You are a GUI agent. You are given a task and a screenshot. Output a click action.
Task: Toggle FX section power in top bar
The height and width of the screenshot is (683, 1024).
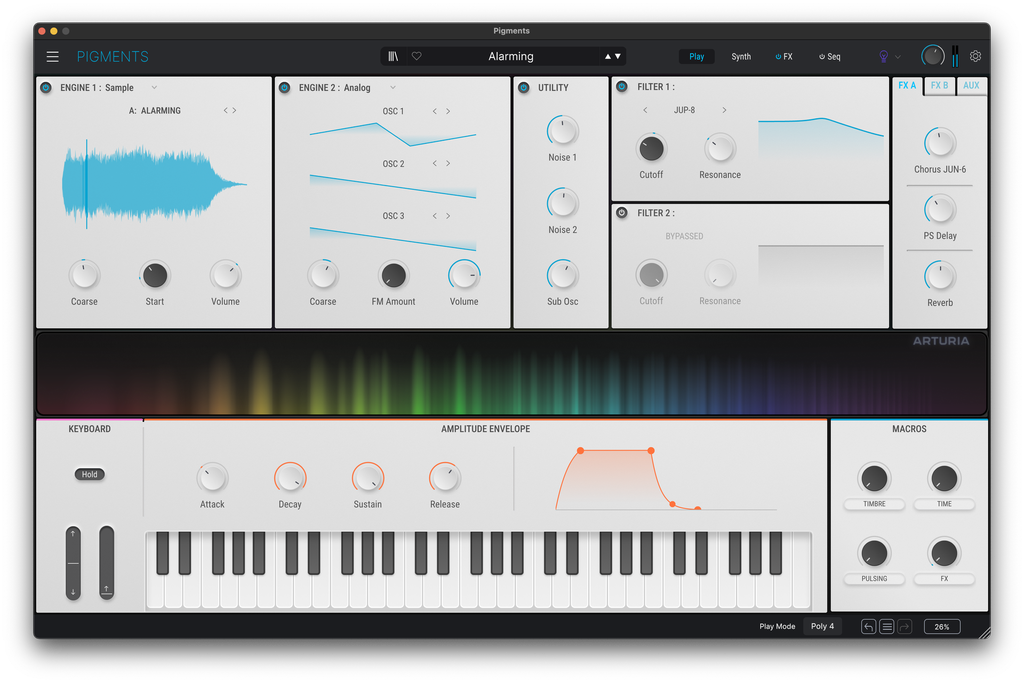tap(778, 57)
